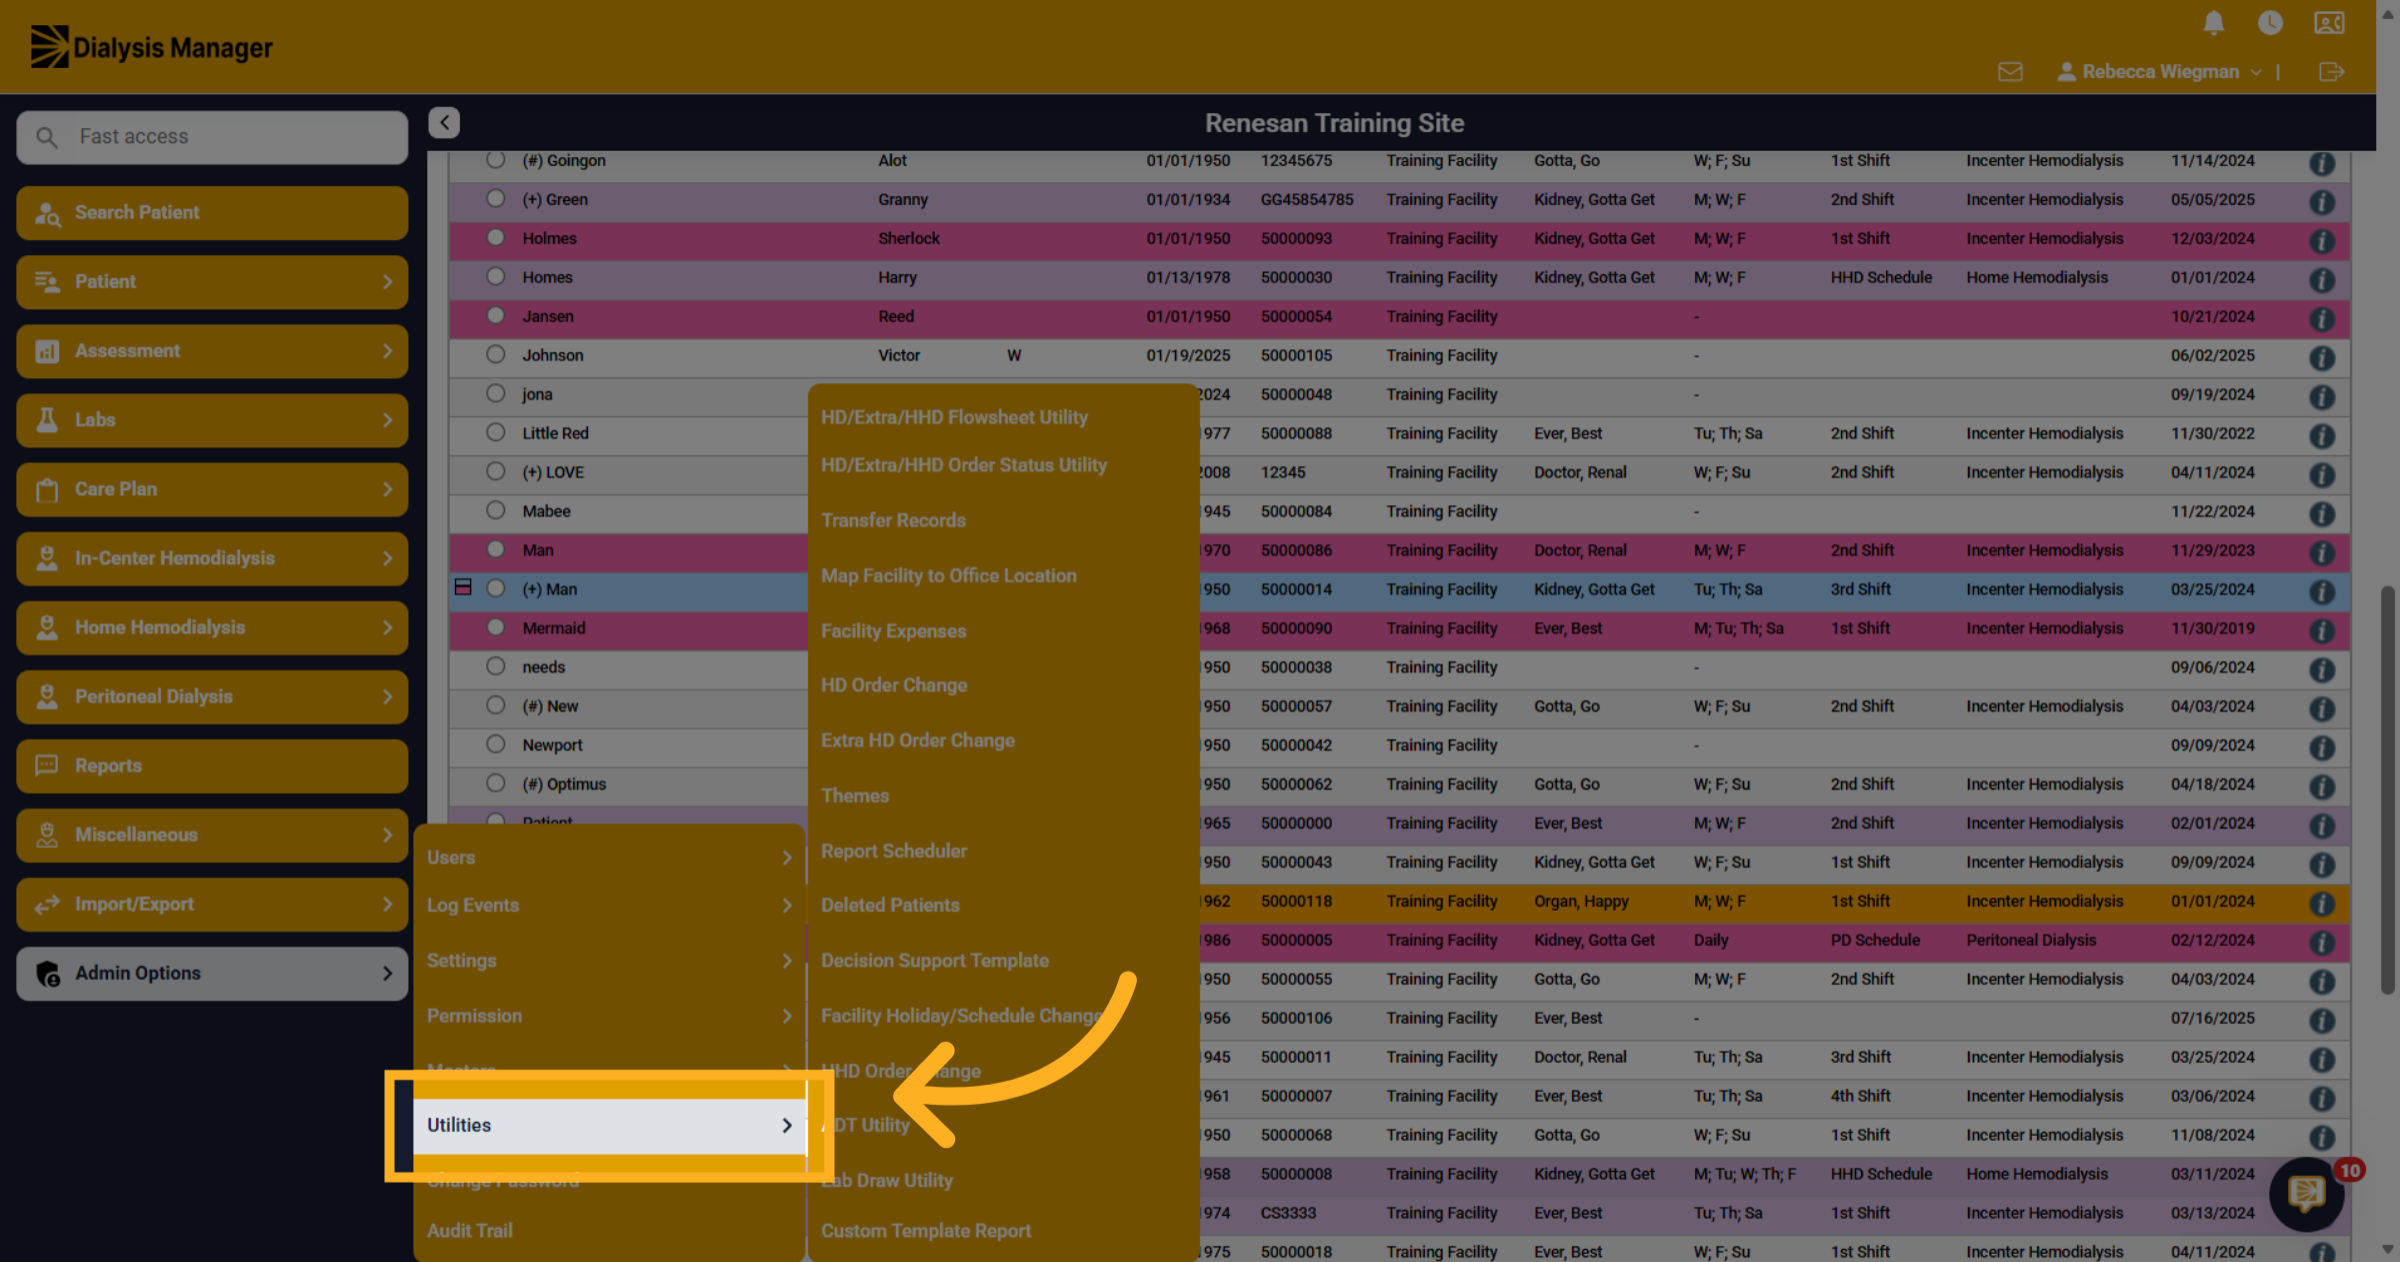Expand the Home Hemodialysis menu

pos(212,627)
